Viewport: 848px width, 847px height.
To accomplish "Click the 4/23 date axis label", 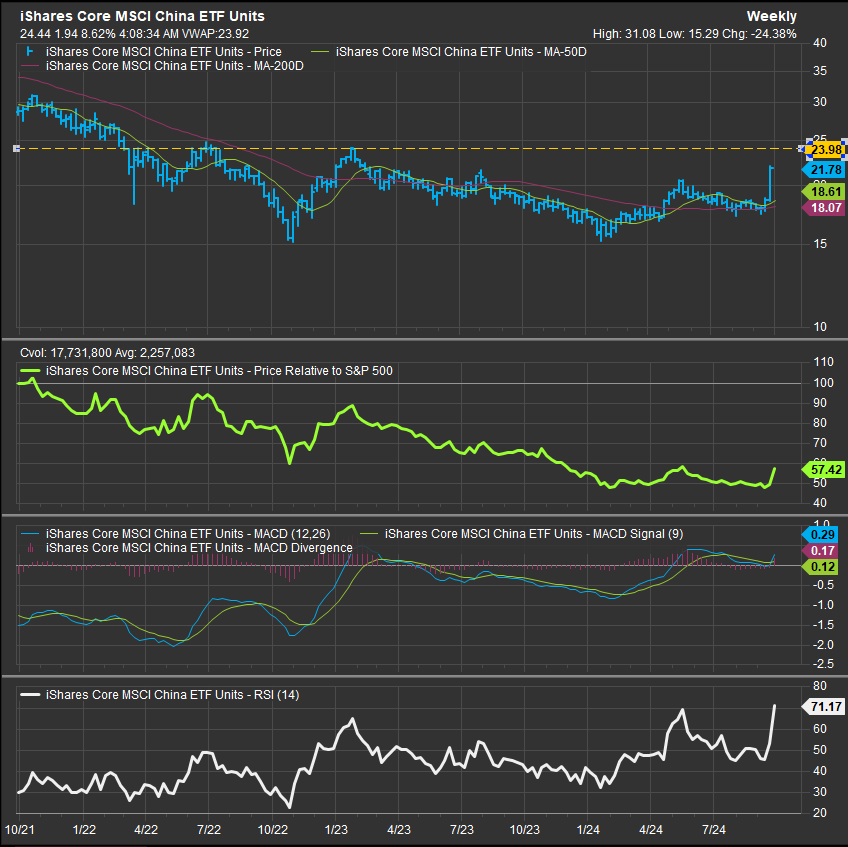I will point(399,830).
